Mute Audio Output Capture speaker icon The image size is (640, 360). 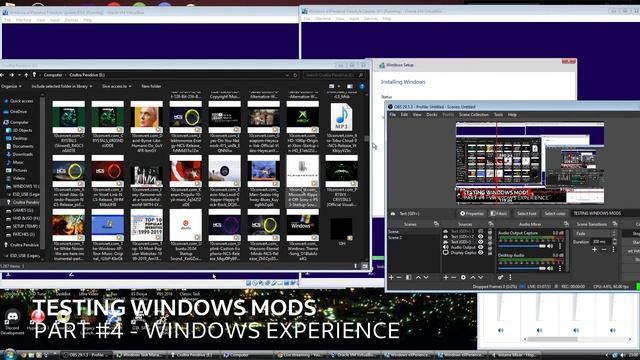[x=550, y=246]
